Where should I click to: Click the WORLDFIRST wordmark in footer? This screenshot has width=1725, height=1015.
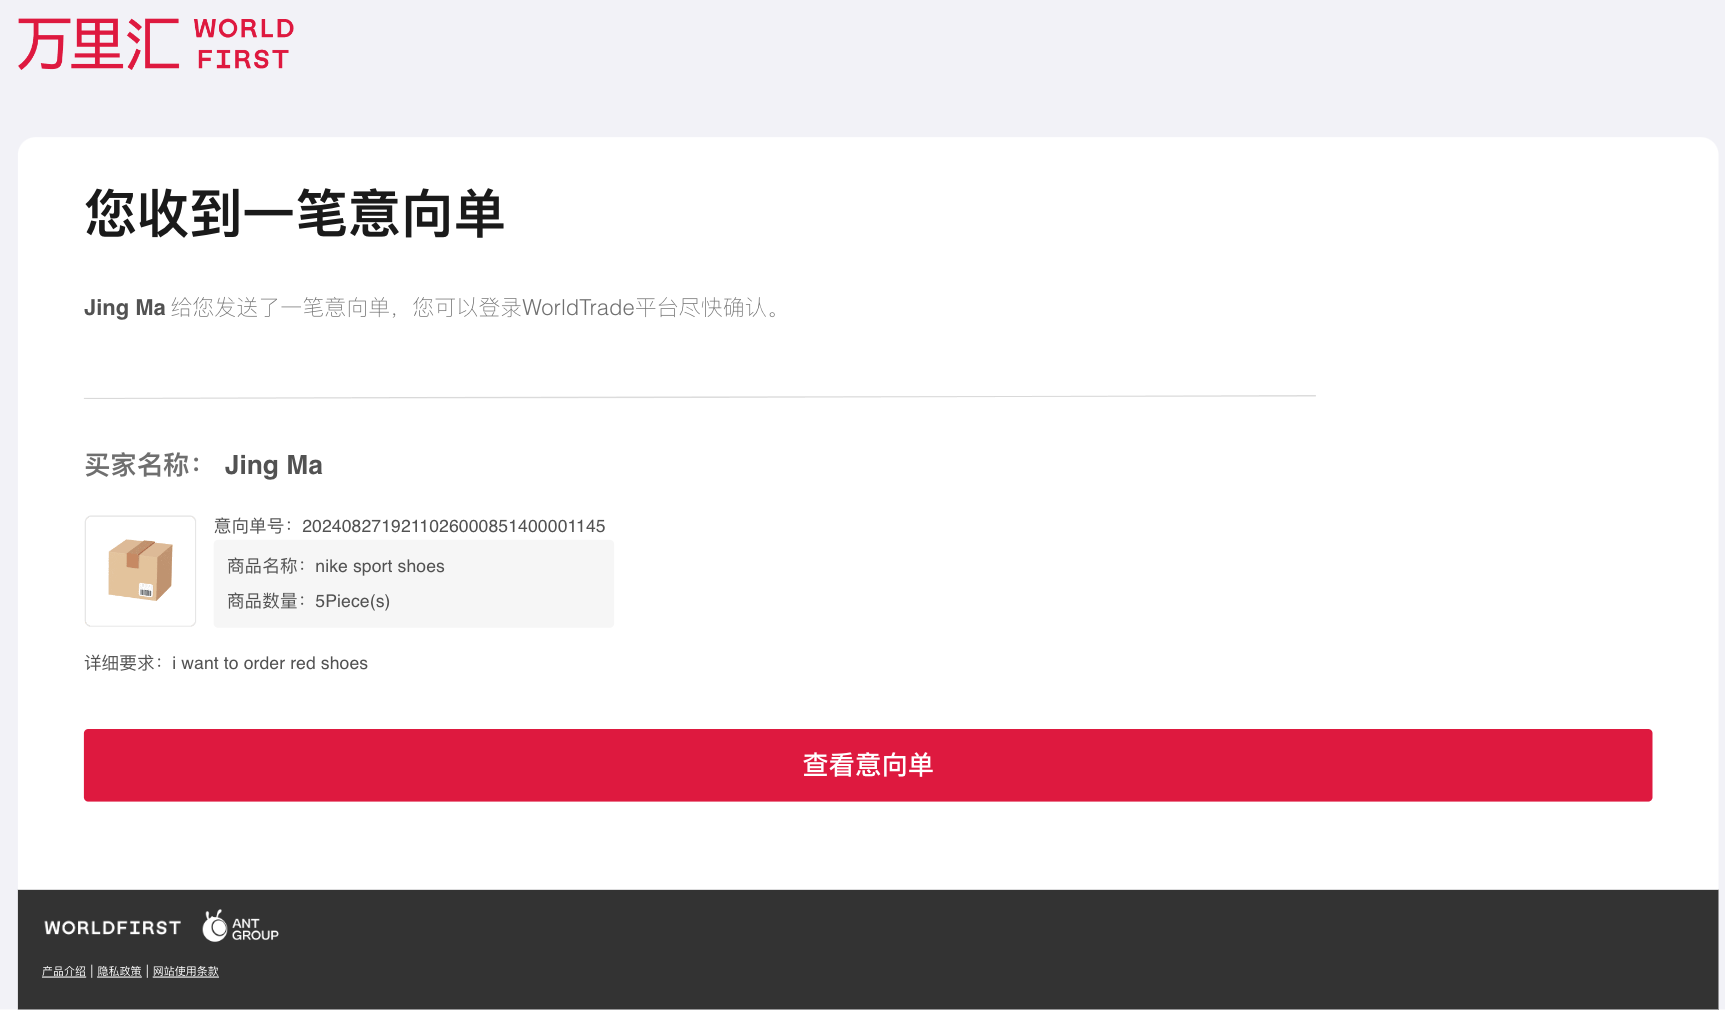[112, 927]
